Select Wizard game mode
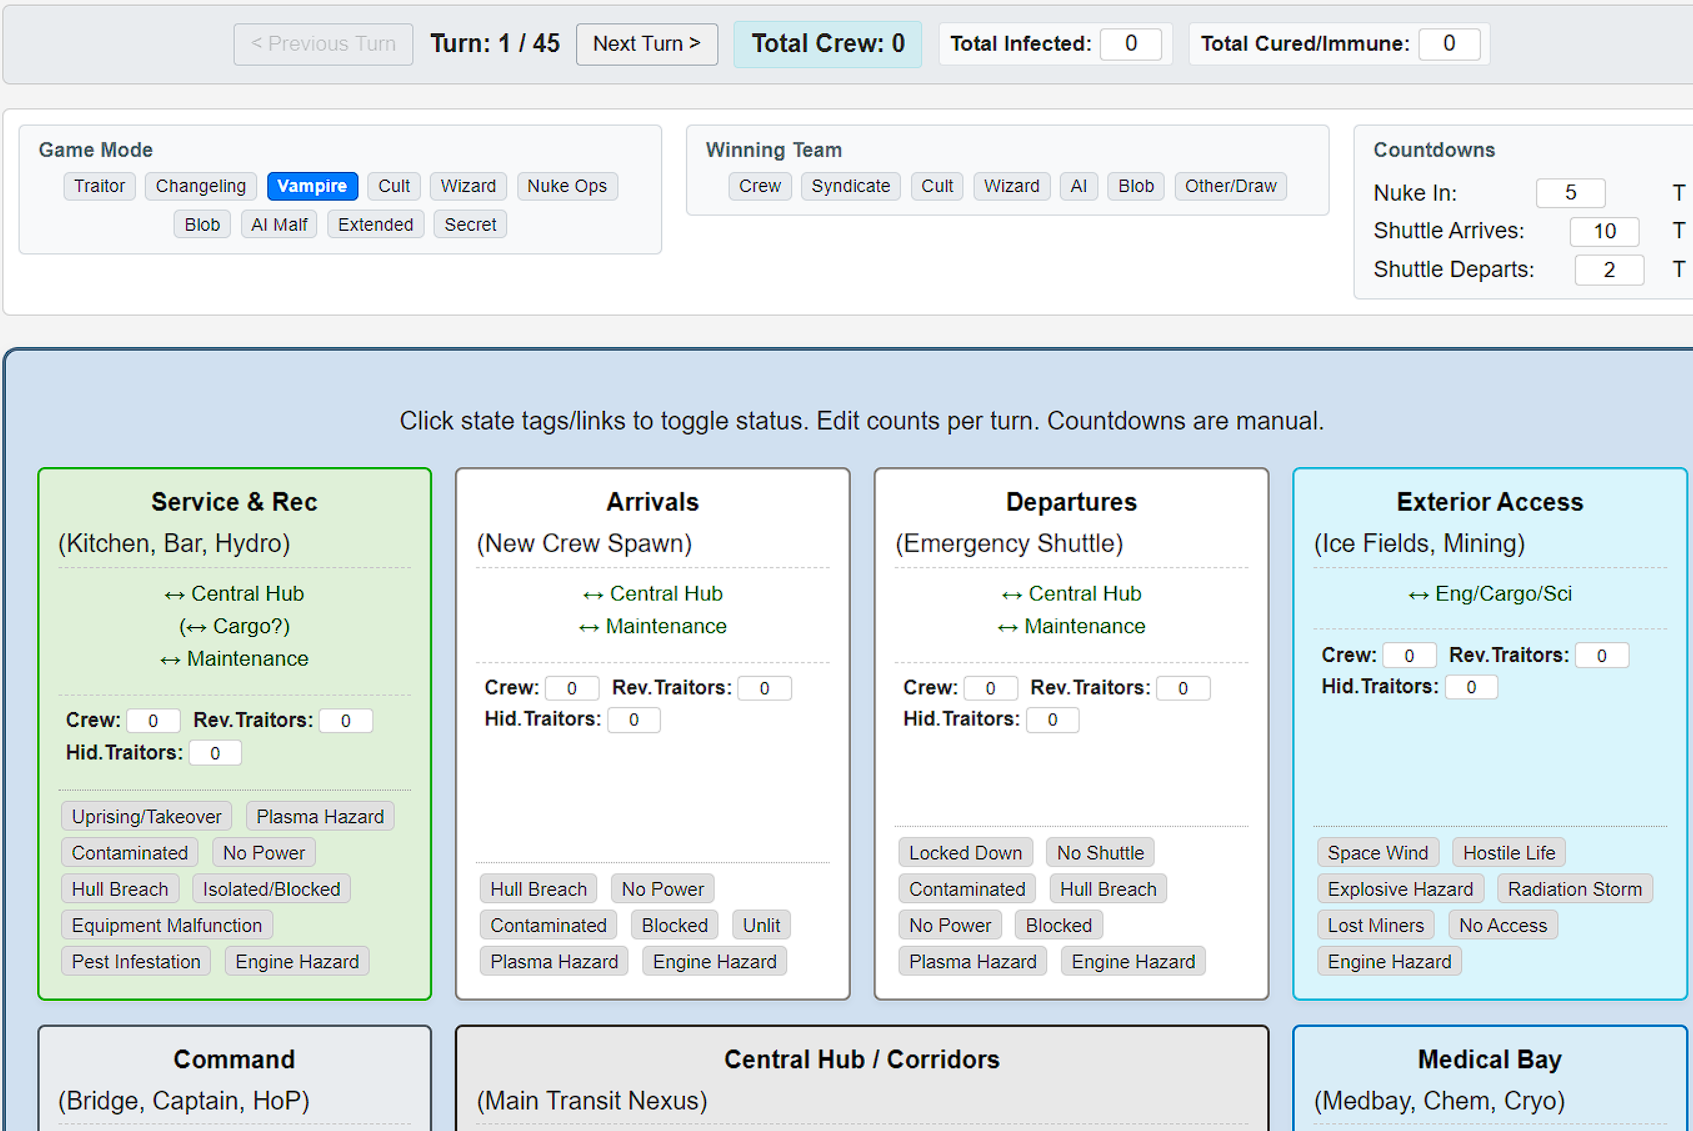Screen dimensions: 1693x1131 click(x=468, y=186)
